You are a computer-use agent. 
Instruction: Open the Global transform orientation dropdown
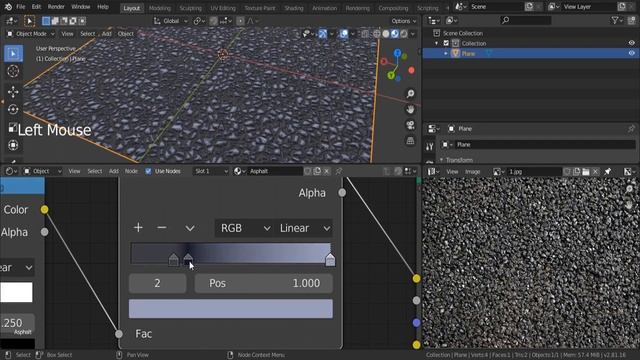pos(171,21)
